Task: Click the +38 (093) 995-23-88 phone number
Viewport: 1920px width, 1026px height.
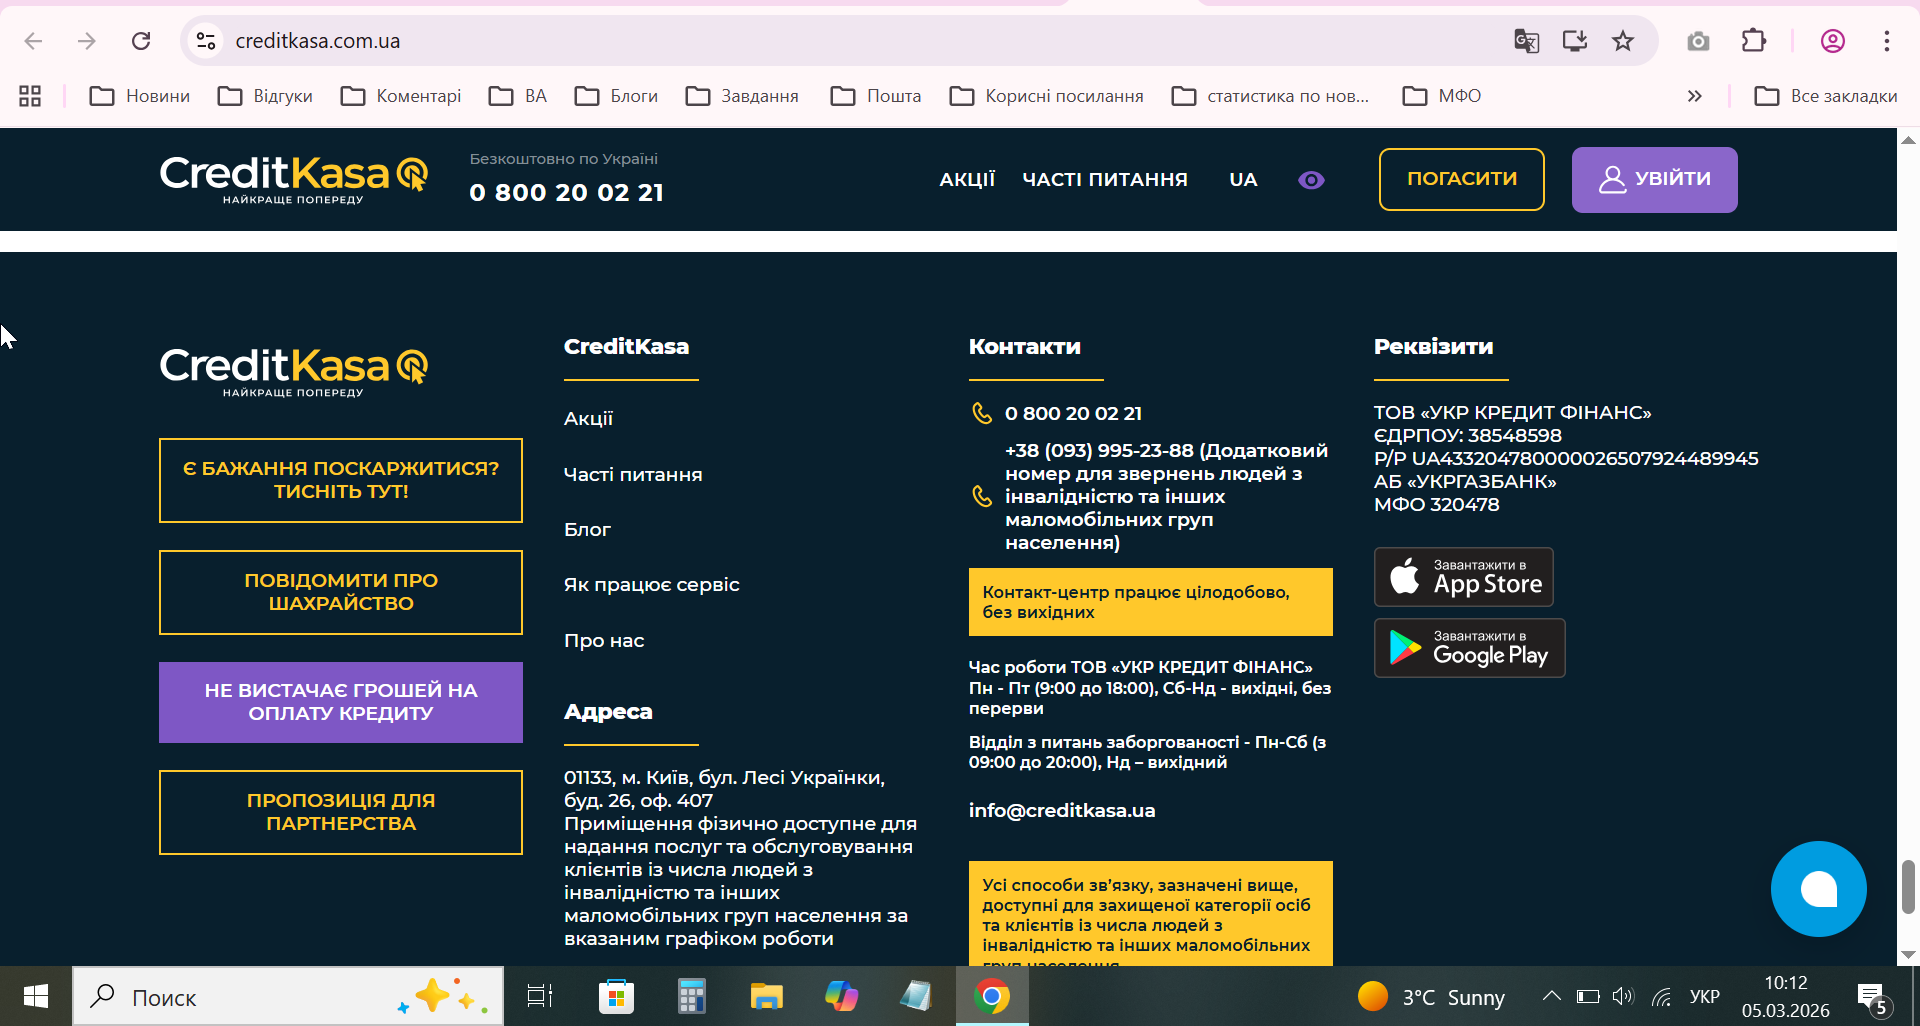Action: click(1099, 451)
